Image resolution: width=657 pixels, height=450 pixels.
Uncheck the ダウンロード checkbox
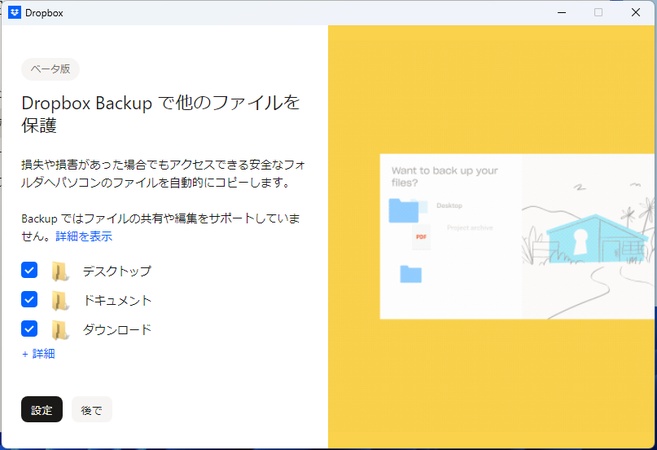[29, 329]
